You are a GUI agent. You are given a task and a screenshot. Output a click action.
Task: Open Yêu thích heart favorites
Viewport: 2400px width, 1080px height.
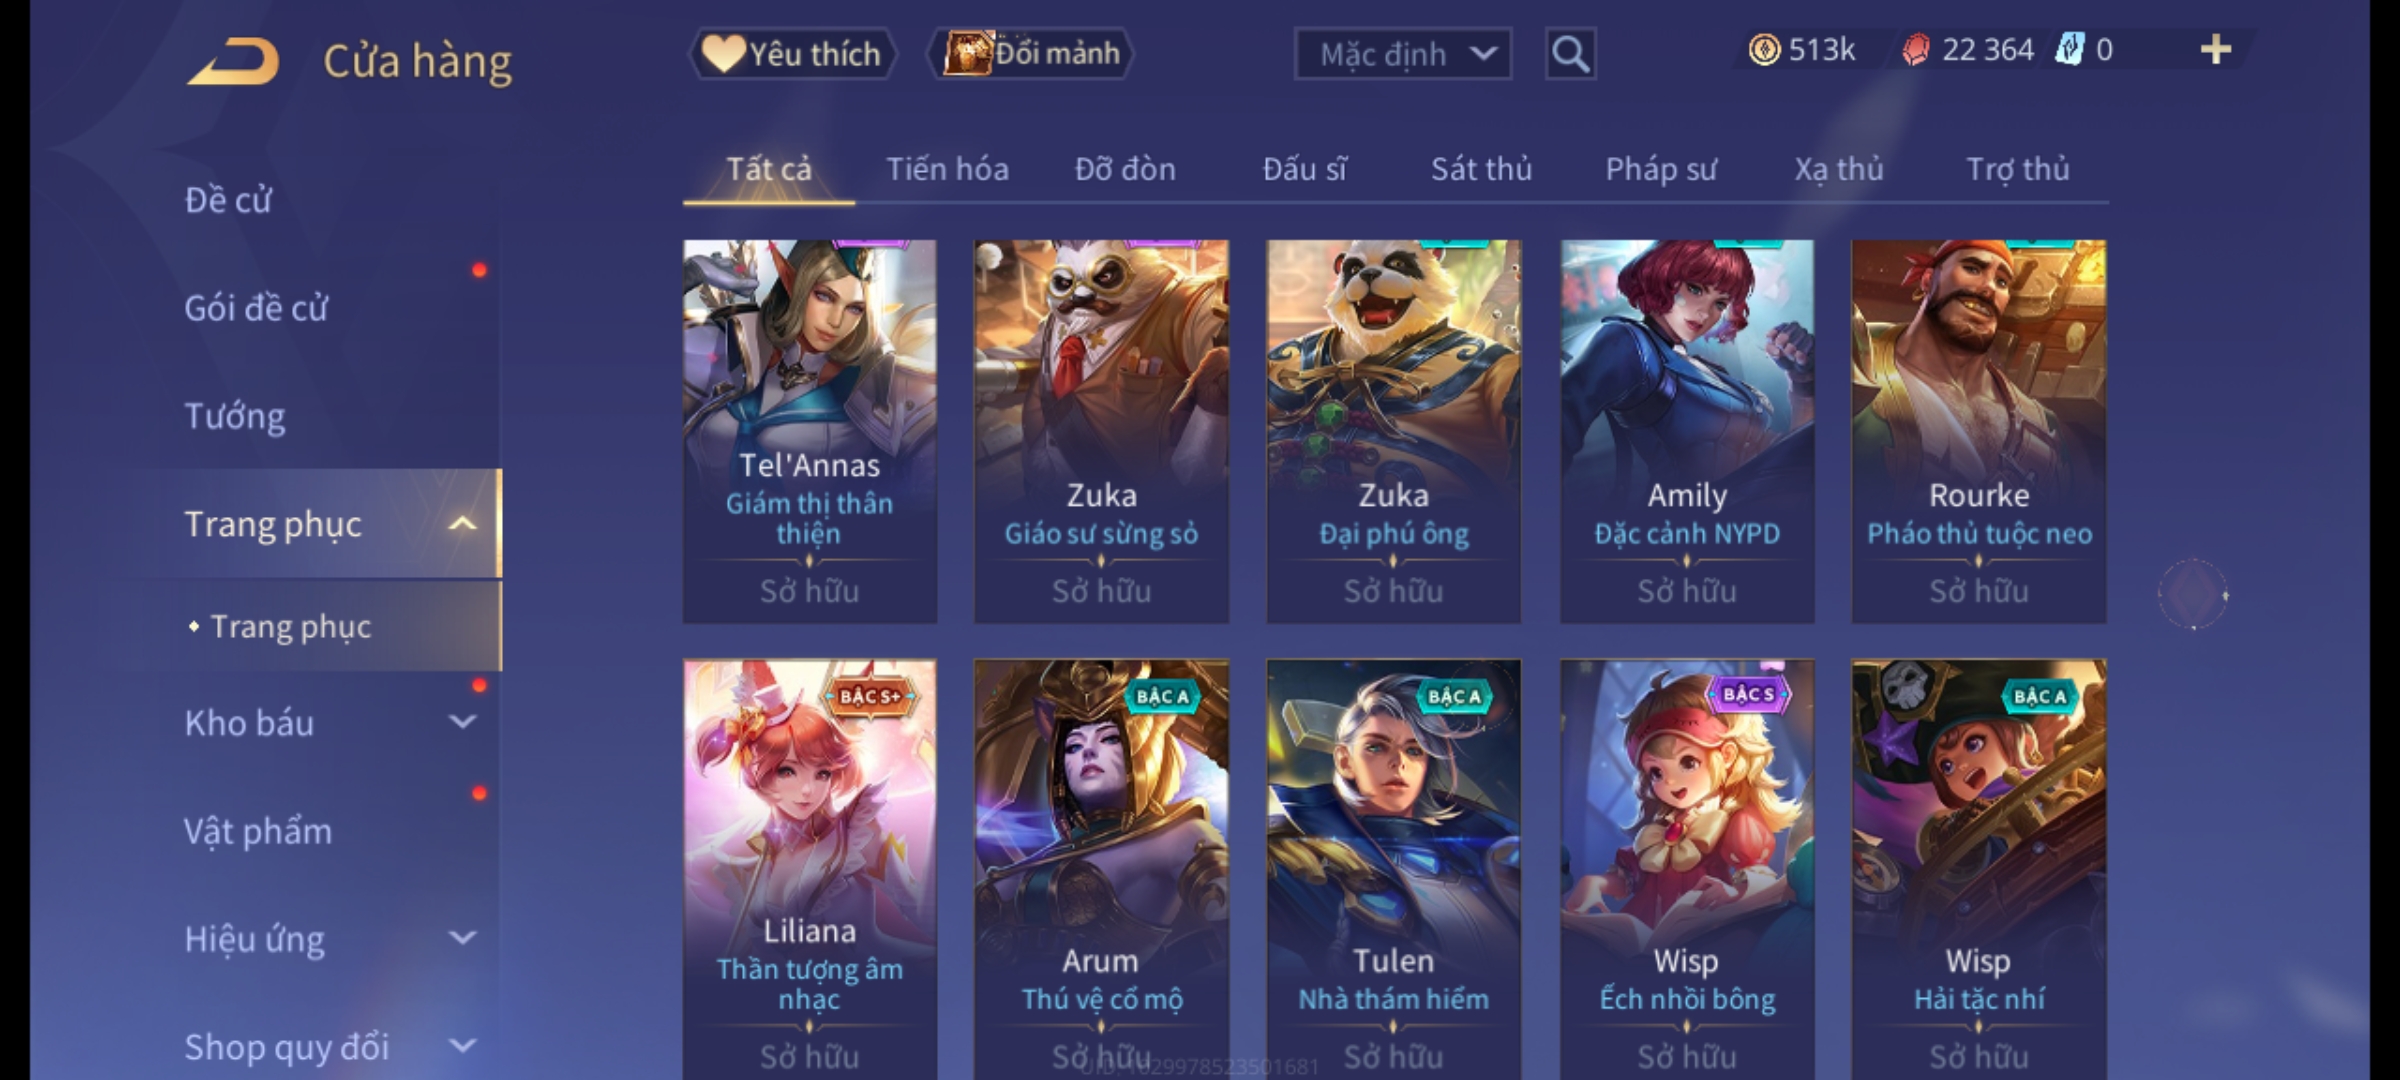792,54
